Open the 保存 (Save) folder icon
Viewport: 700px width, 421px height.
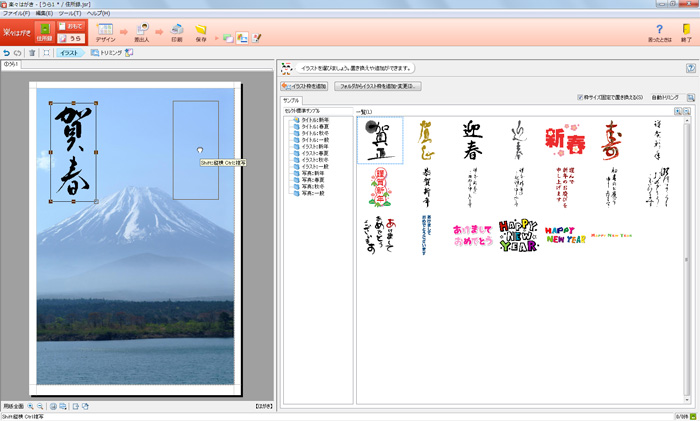pos(201,30)
